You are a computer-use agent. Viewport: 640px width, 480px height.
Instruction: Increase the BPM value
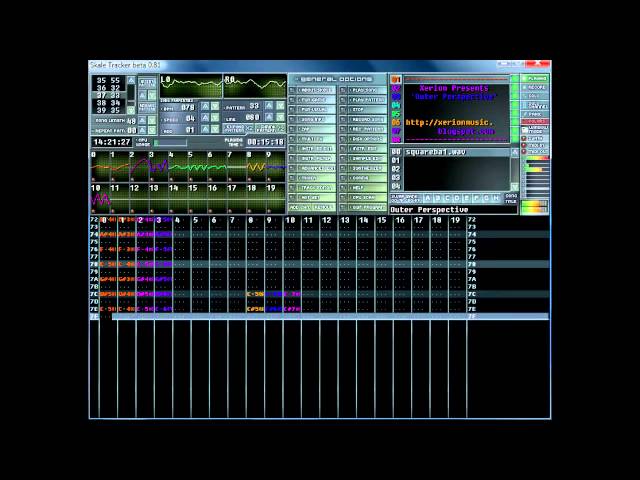pyautogui.click(x=205, y=107)
